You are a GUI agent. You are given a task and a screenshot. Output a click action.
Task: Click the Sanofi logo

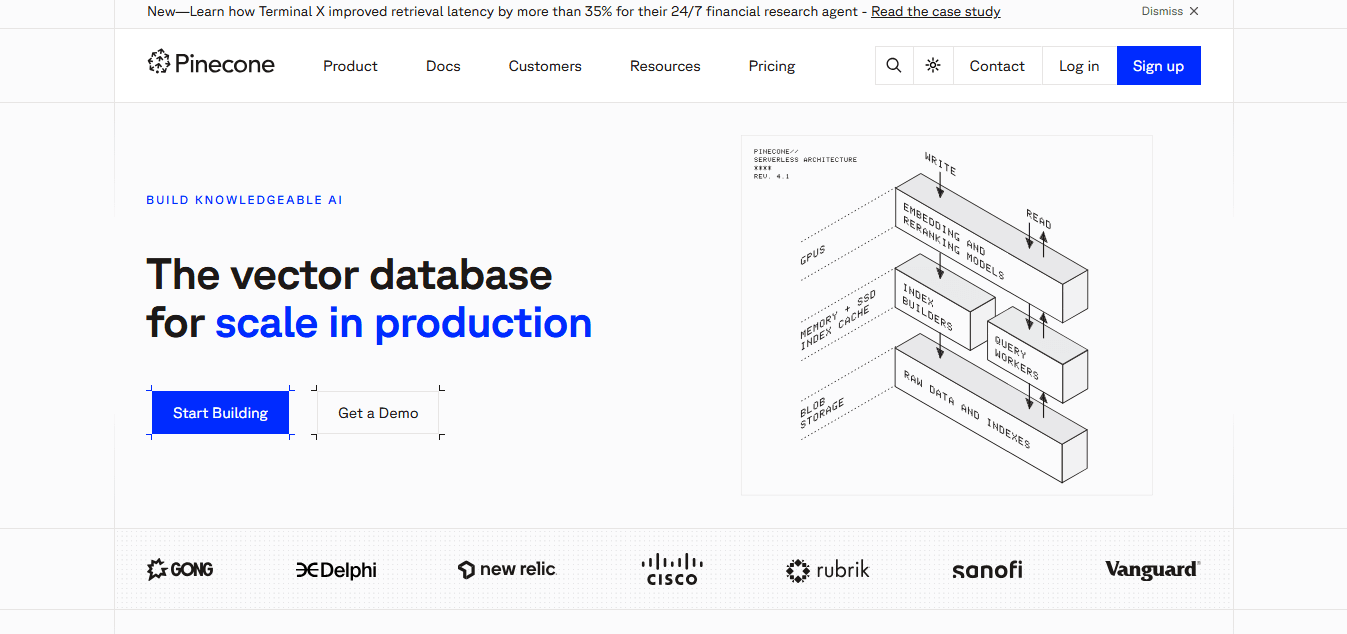pyautogui.click(x=987, y=570)
